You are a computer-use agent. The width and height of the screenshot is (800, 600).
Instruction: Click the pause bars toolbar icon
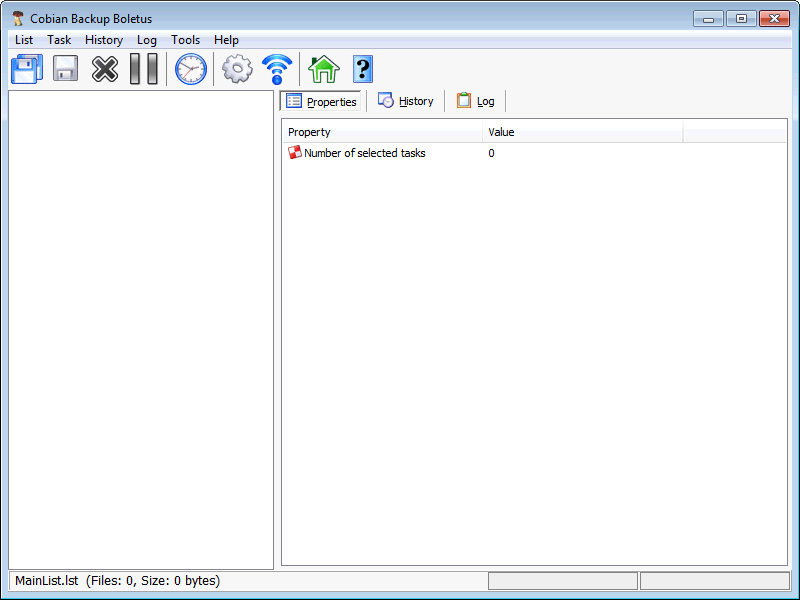click(x=144, y=69)
